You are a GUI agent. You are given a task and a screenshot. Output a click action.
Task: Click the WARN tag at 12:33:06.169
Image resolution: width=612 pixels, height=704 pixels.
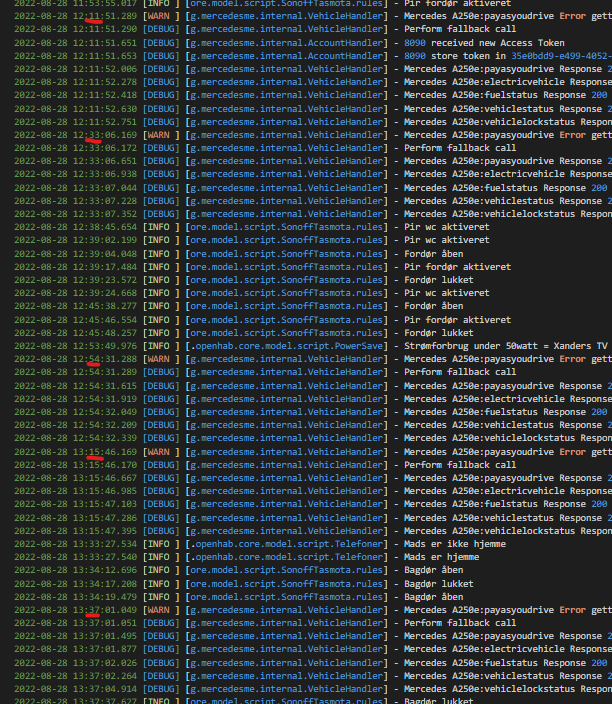(x=162, y=135)
